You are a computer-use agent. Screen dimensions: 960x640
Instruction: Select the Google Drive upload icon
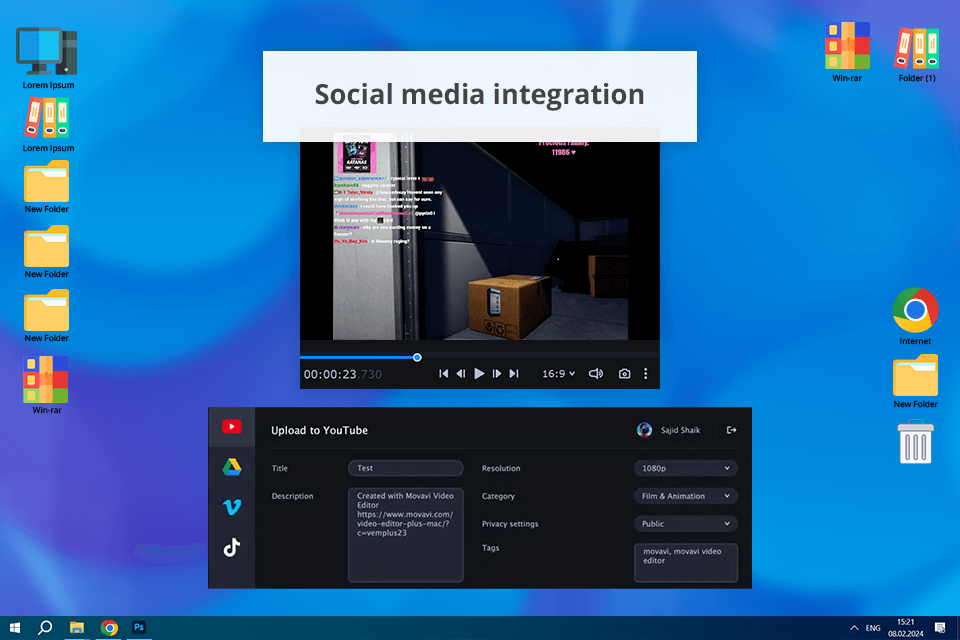coord(231,467)
